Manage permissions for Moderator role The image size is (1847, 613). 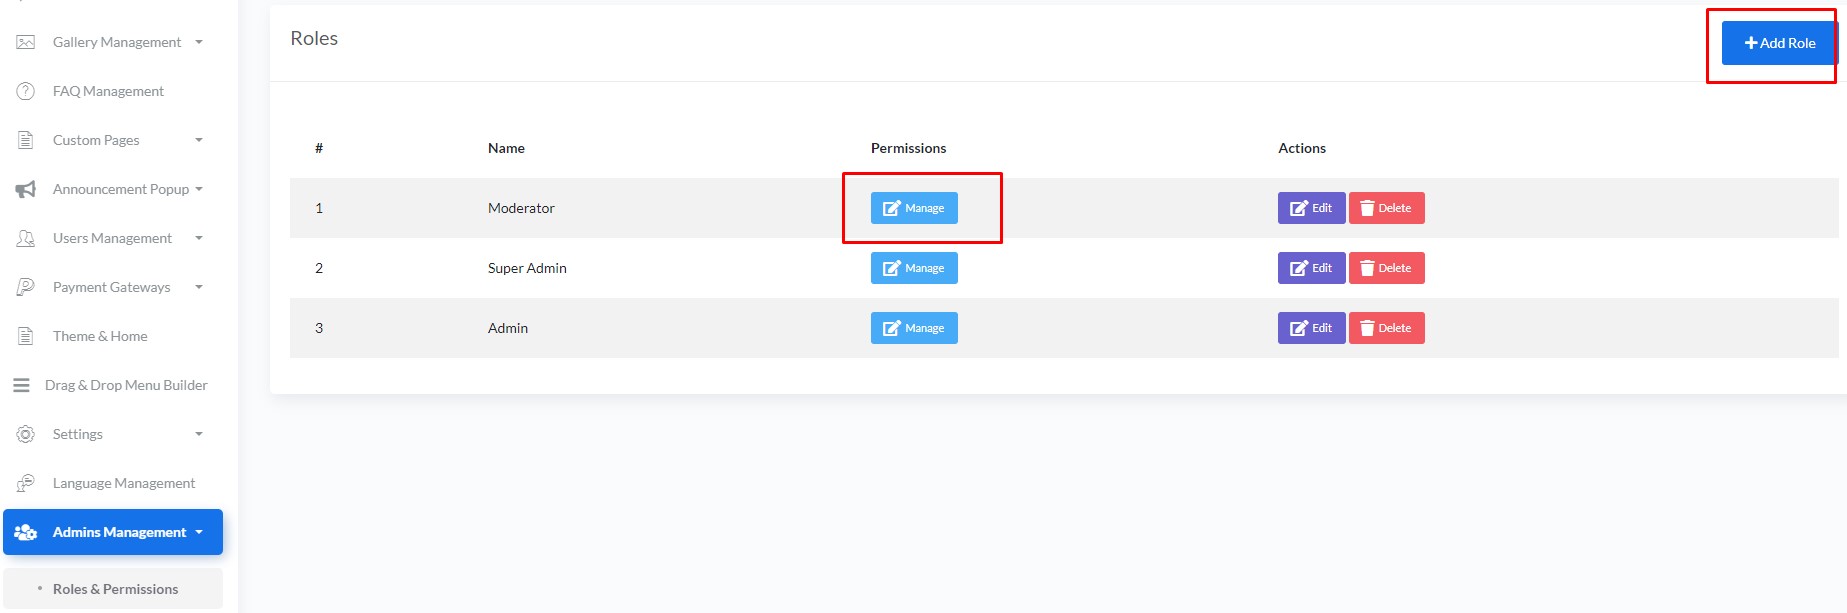tap(914, 208)
